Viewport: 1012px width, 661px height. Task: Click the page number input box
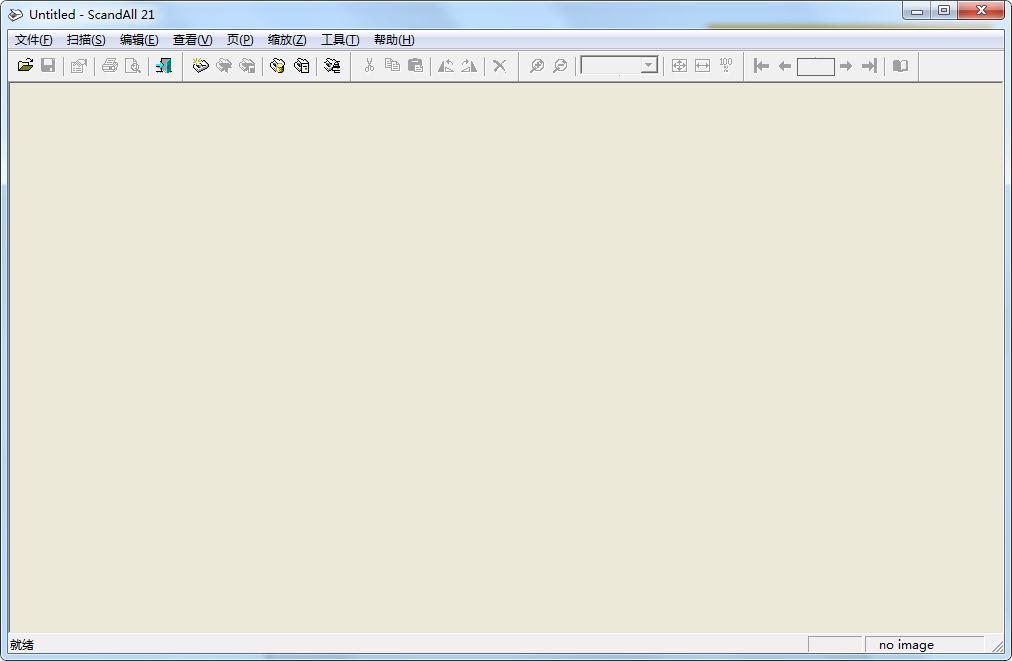point(815,66)
